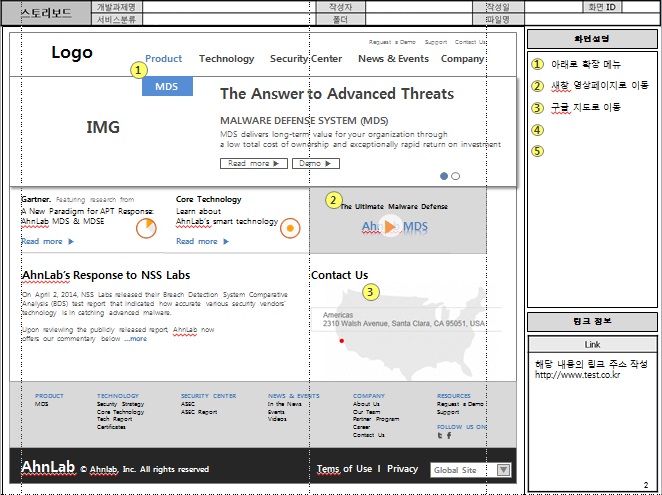This screenshot has width=662, height=495.
Task: Click the orange pie chart icon beside Gartner
Action: (x=146, y=228)
